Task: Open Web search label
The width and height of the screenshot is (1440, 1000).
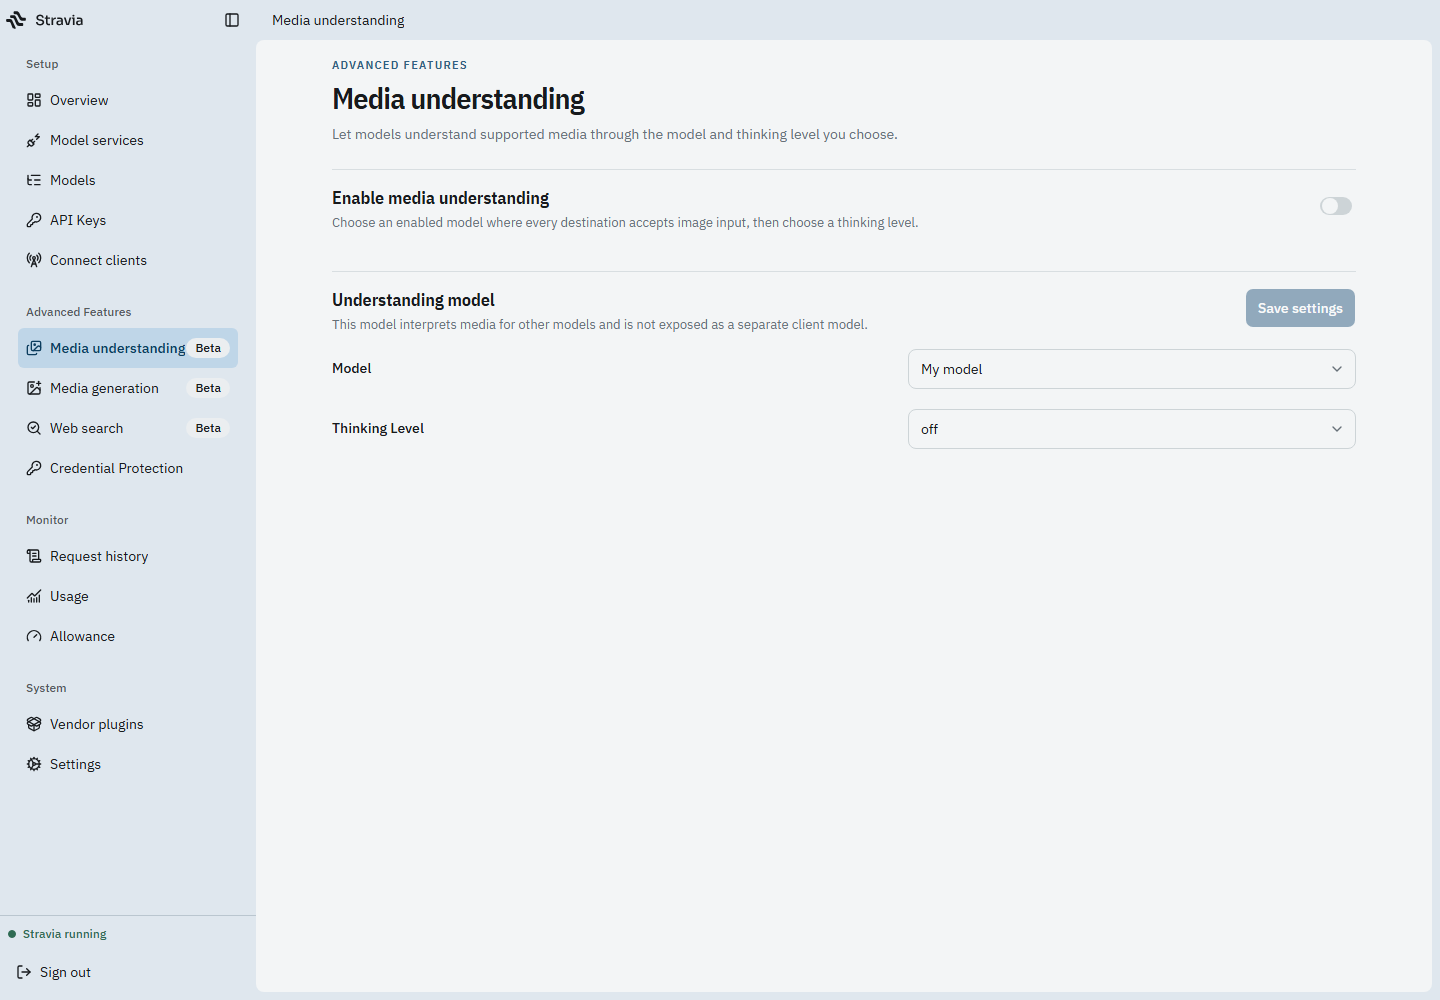Action: click(87, 428)
